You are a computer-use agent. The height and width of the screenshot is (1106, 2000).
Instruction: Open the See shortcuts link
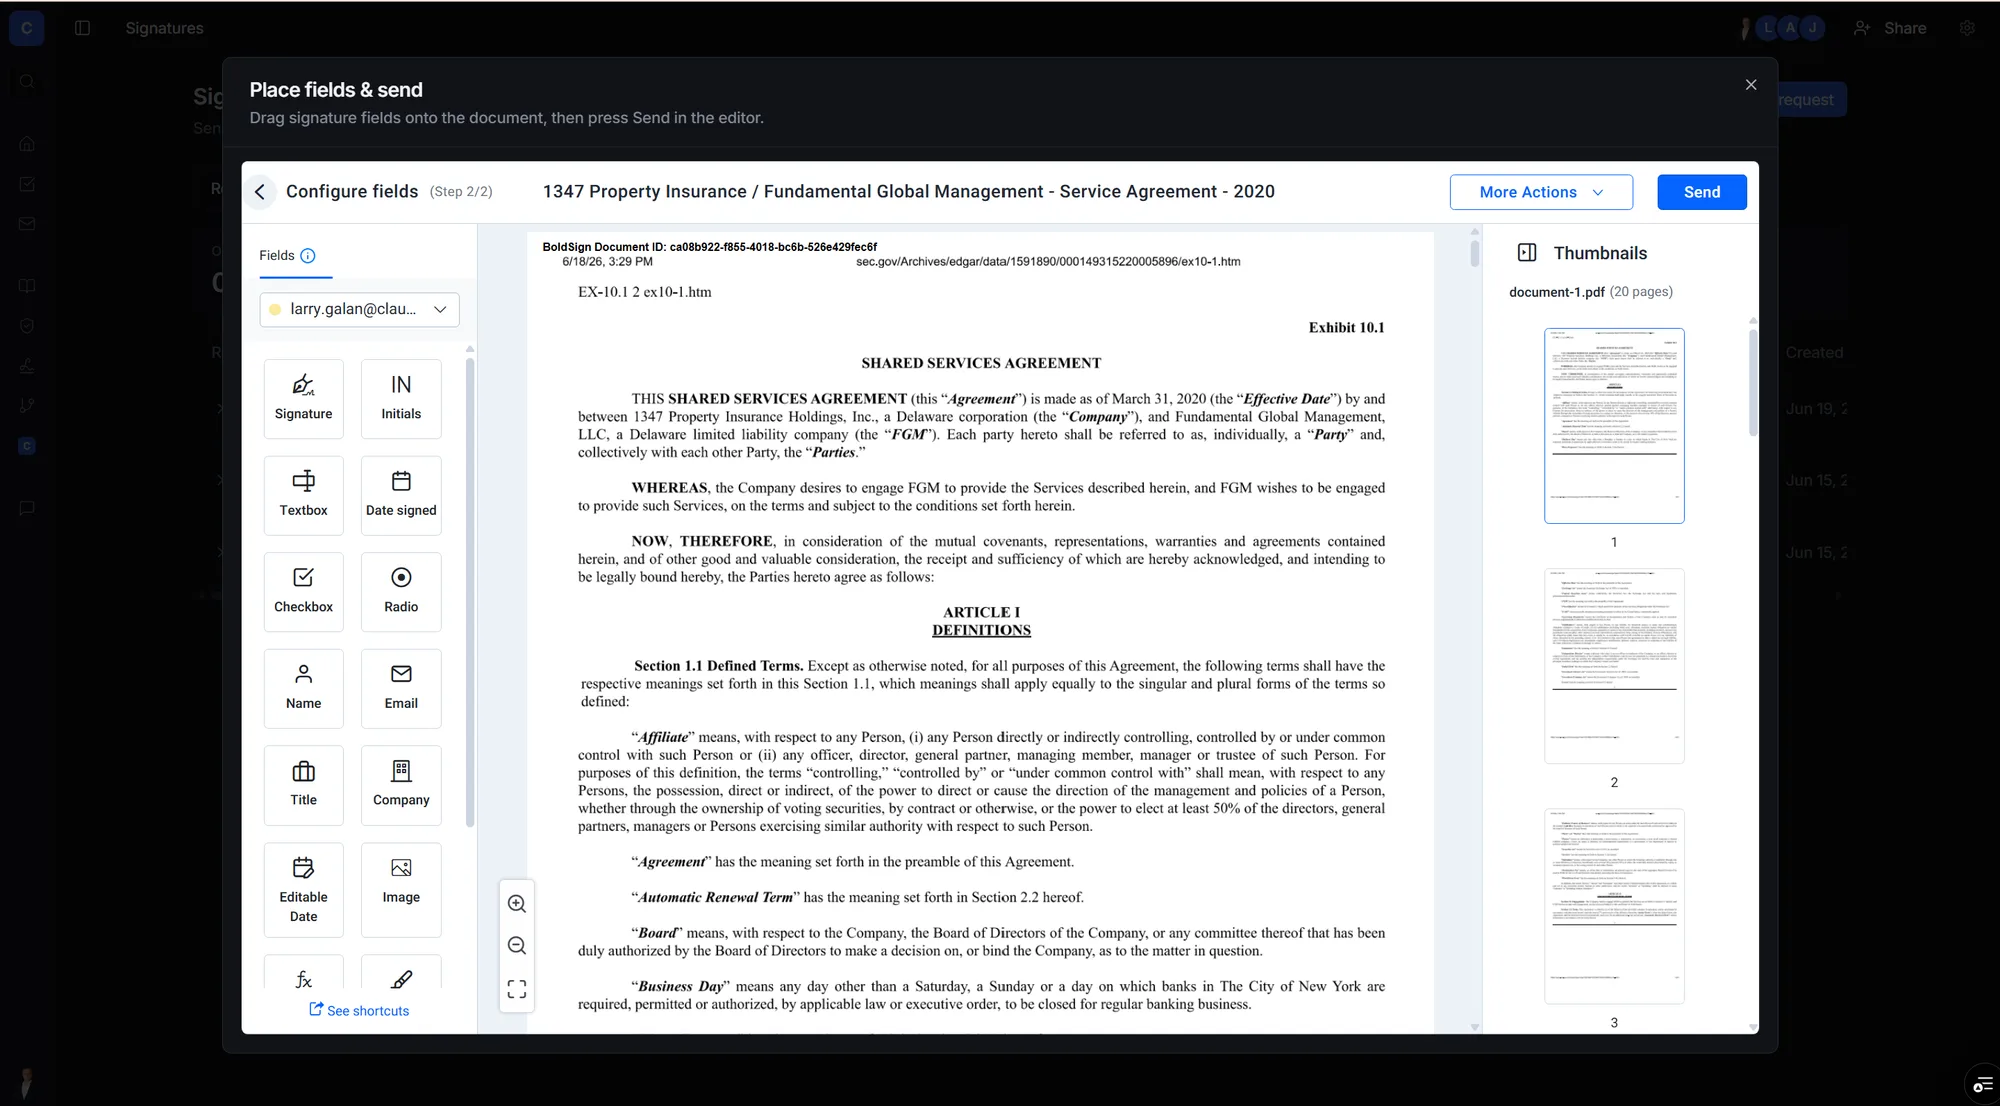(359, 1011)
